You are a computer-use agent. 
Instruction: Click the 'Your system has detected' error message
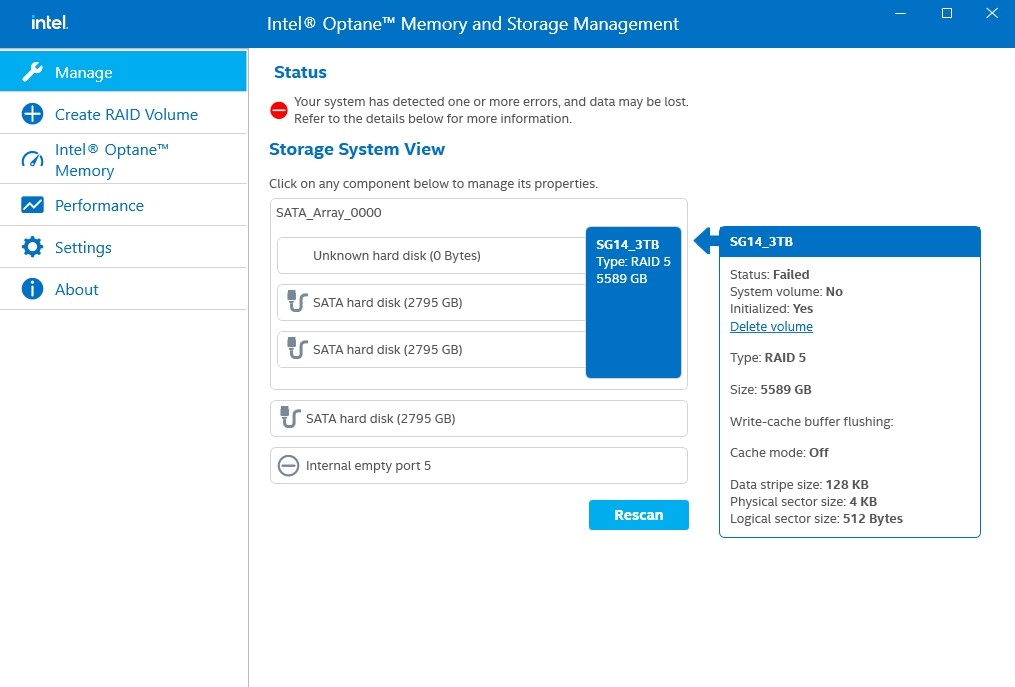tap(491, 110)
